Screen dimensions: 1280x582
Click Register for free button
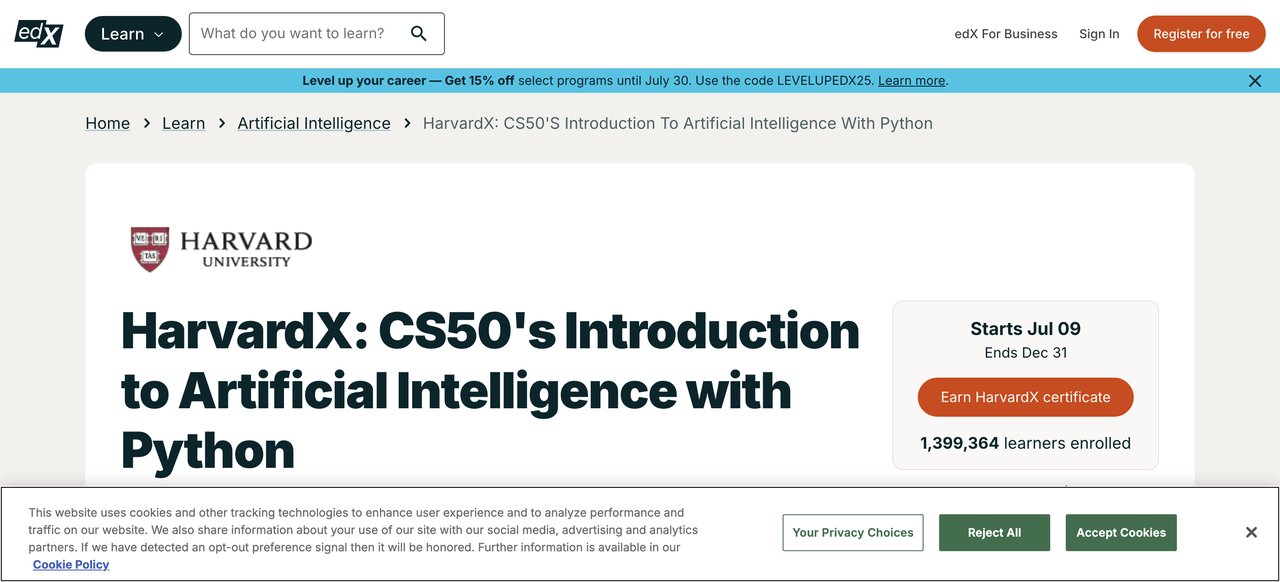1201,34
